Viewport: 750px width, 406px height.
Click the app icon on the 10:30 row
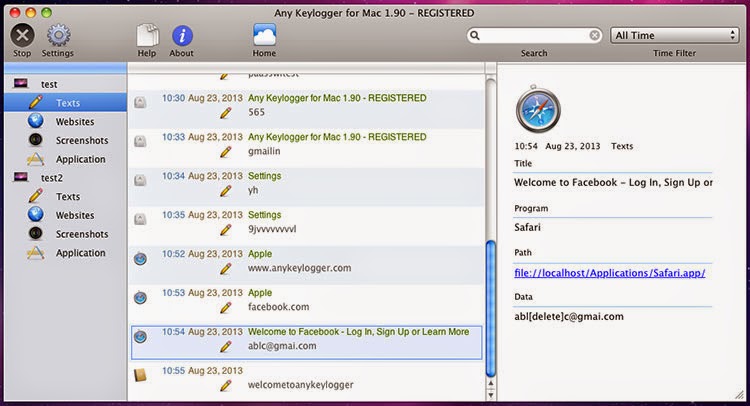(140, 102)
